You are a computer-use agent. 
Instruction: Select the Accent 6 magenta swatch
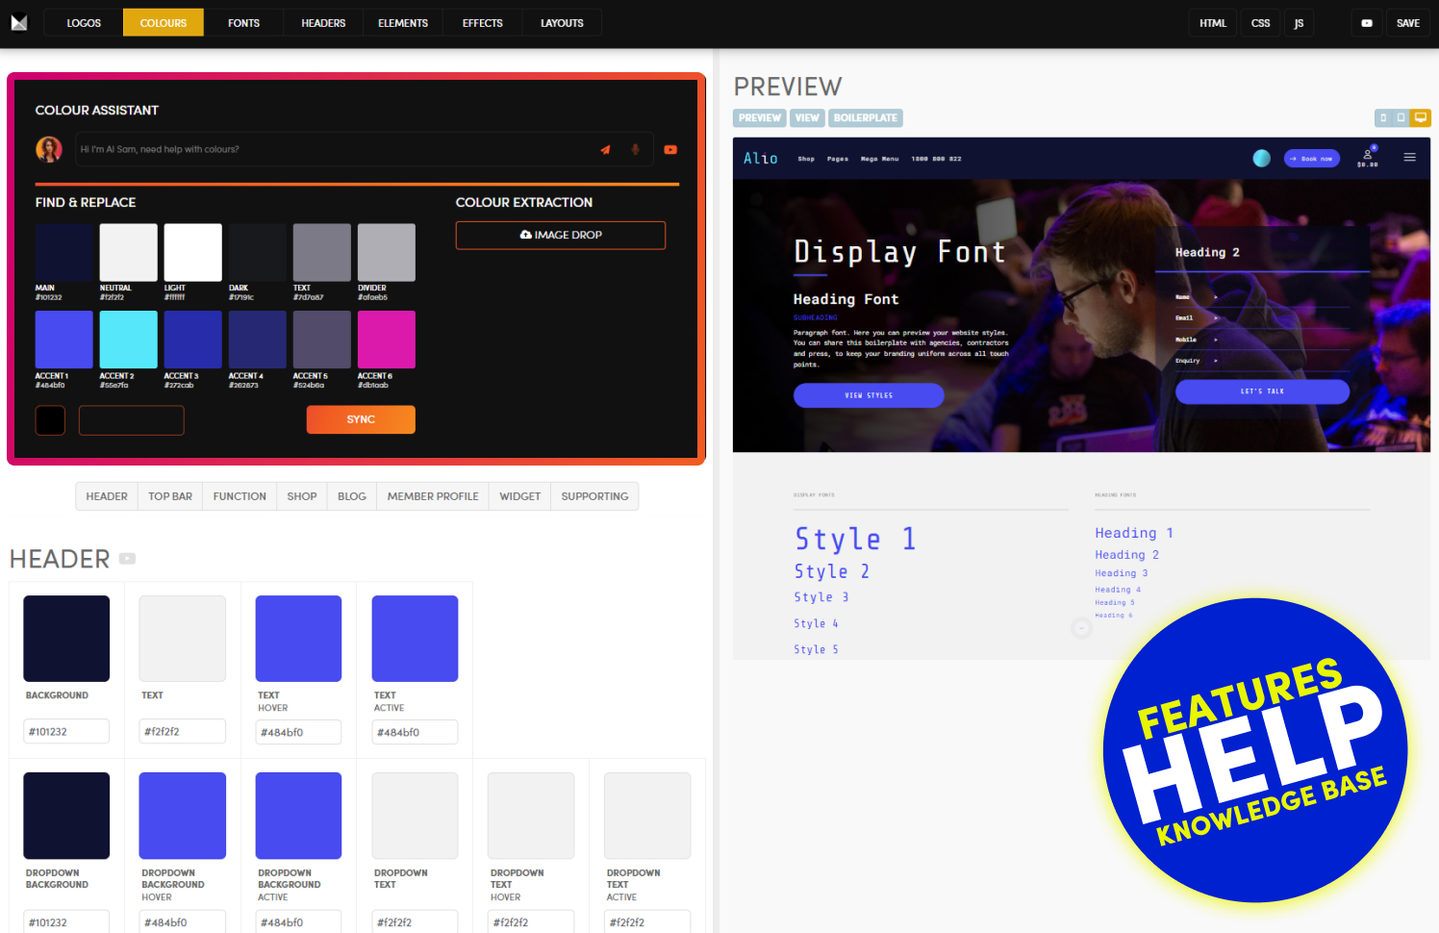[386, 340]
